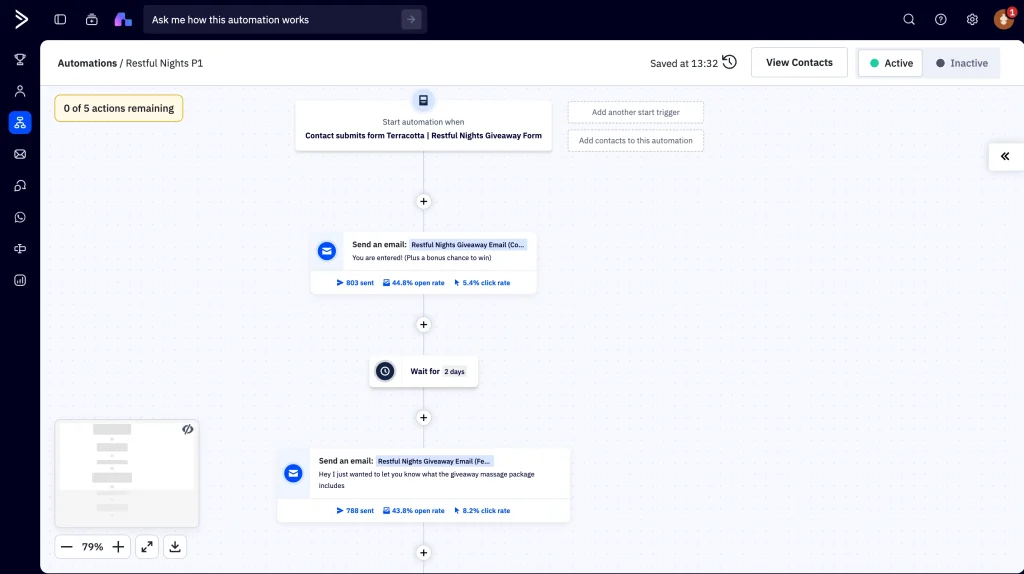Hide the minimap with eye-slash icon
1024x574 pixels.
click(x=187, y=429)
